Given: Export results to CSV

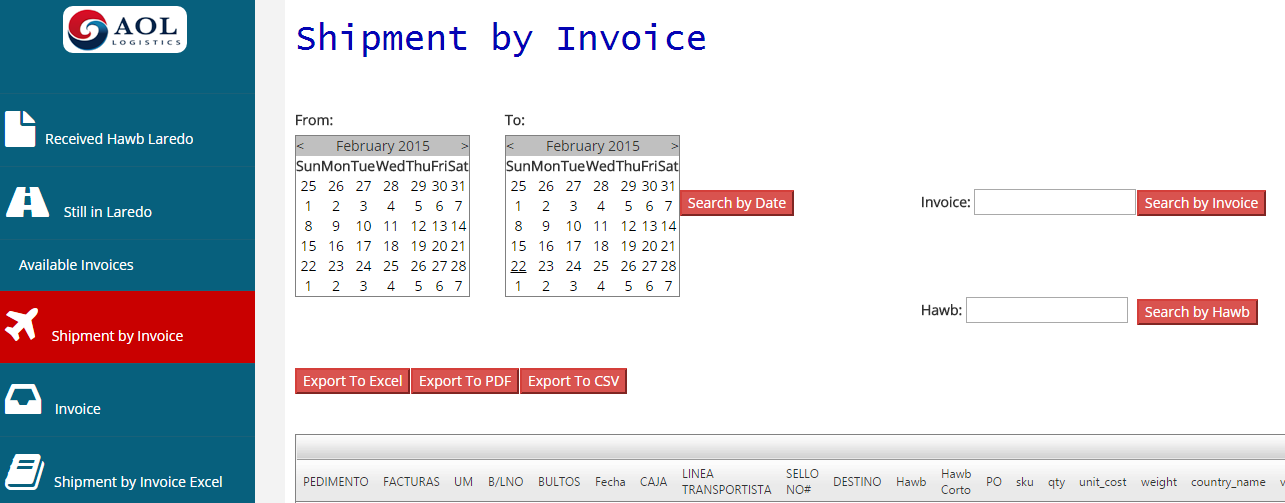Looking at the screenshot, I should pyautogui.click(x=573, y=381).
